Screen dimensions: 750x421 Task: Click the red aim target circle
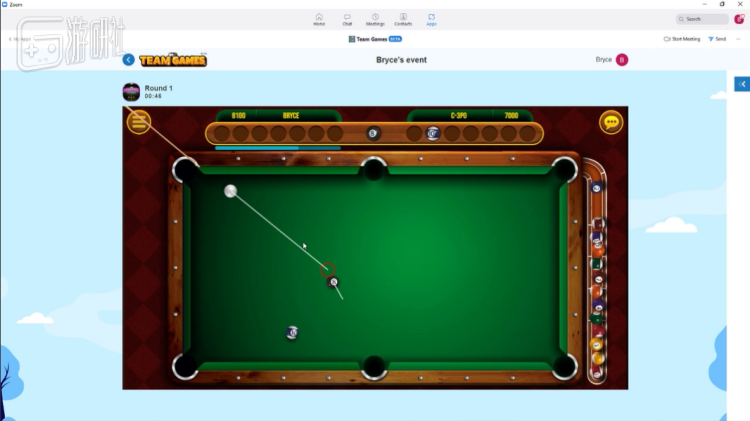(x=328, y=270)
